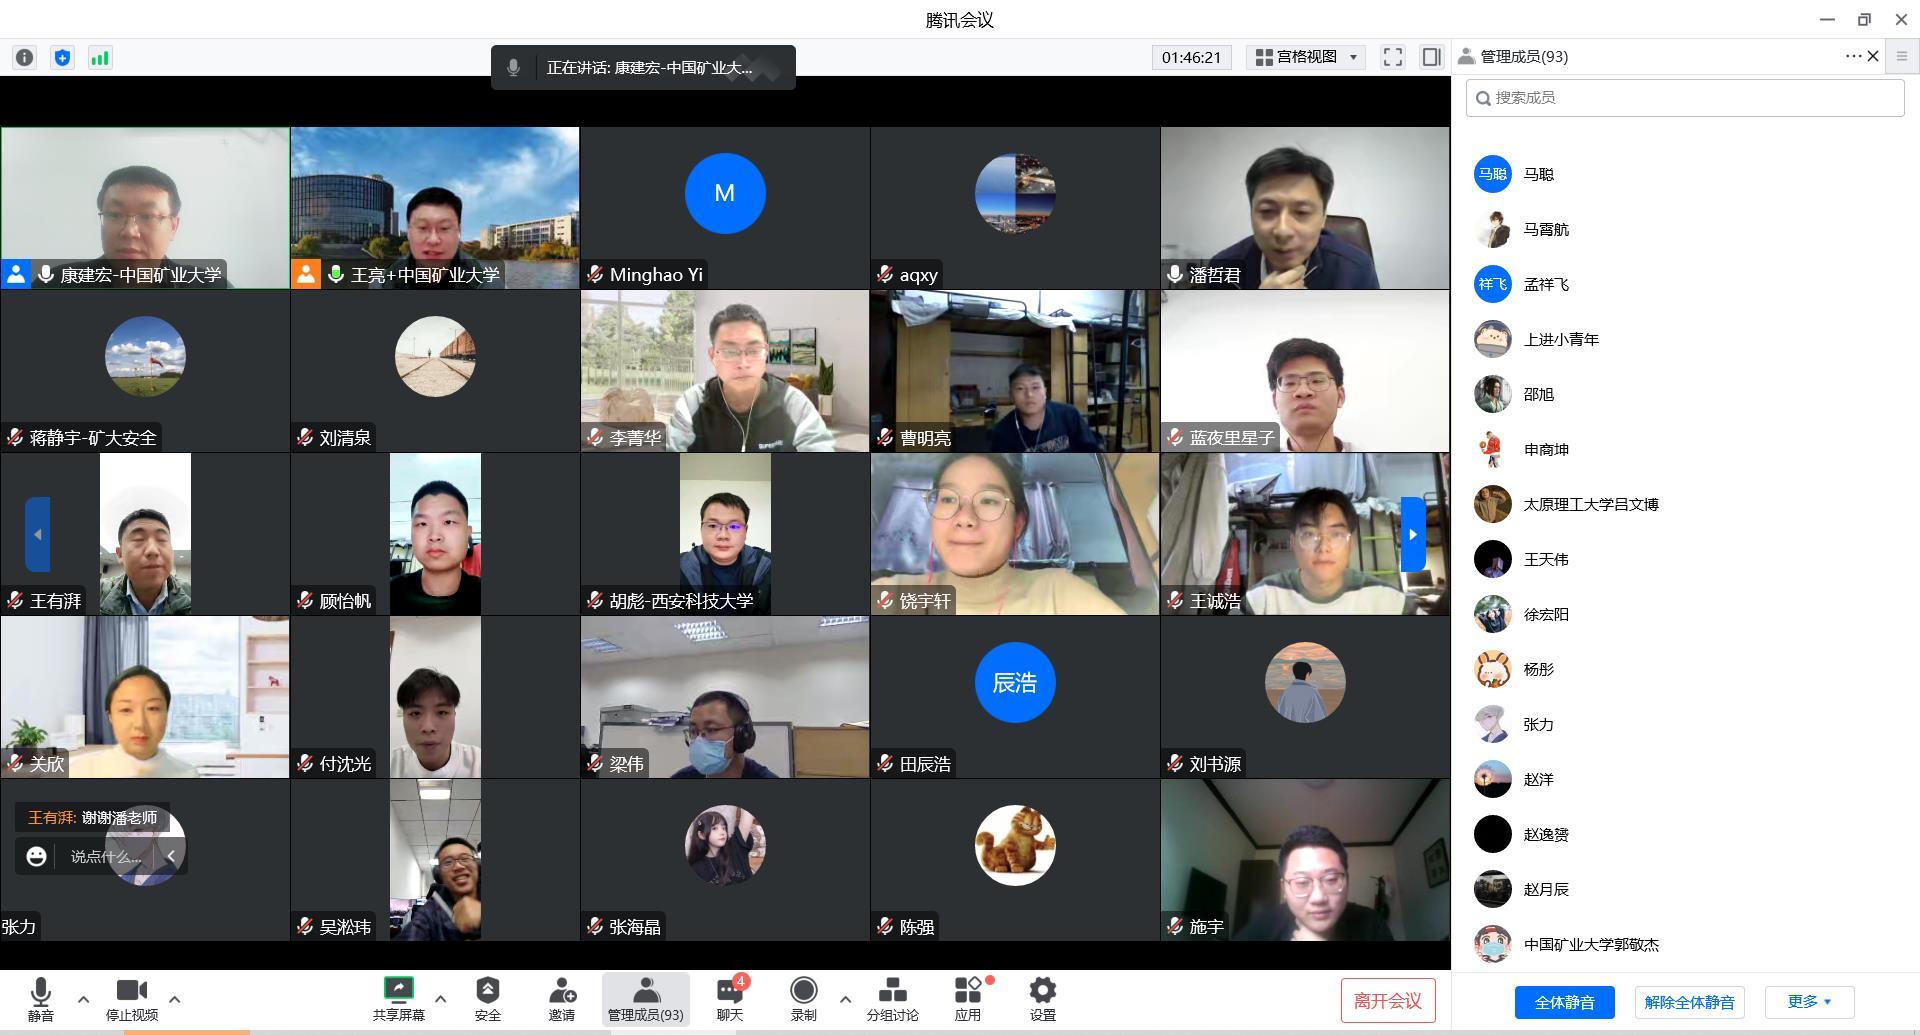Click the blue security shield icon
Viewport: 1920px width, 1035px height.
coord(62,58)
